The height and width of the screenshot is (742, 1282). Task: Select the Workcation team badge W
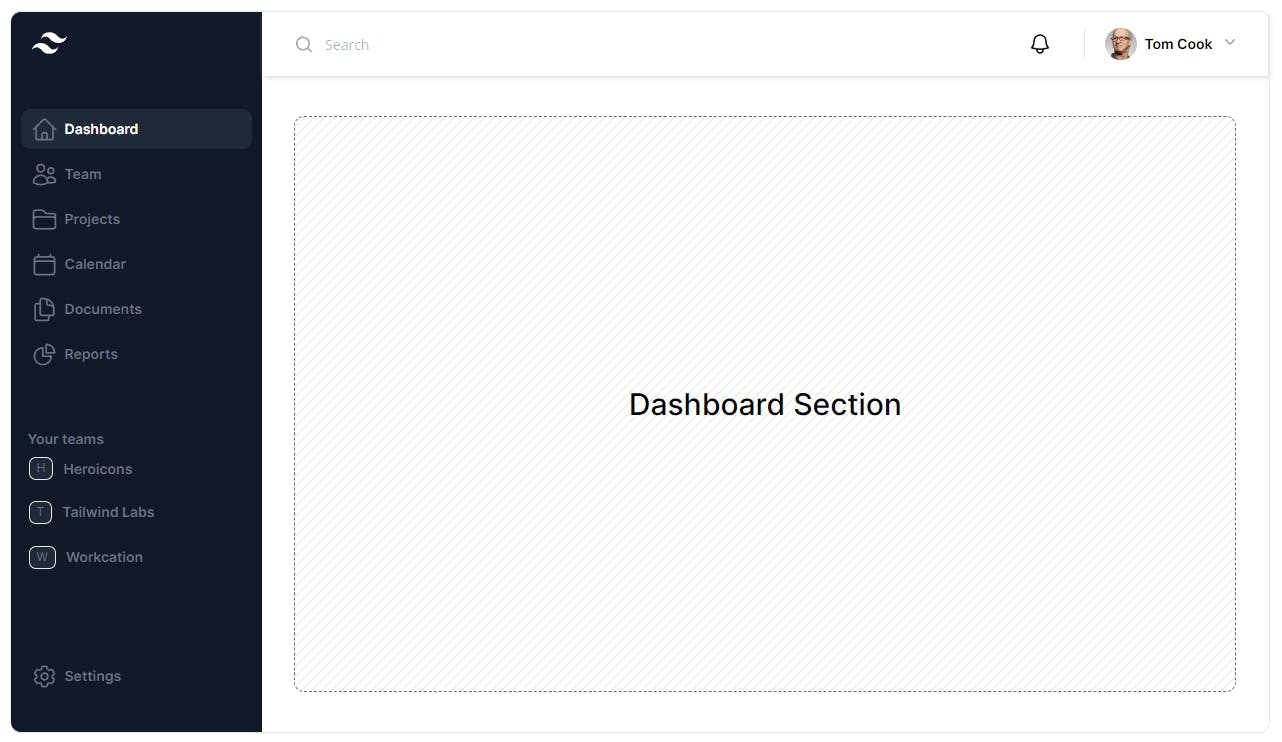[42, 557]
